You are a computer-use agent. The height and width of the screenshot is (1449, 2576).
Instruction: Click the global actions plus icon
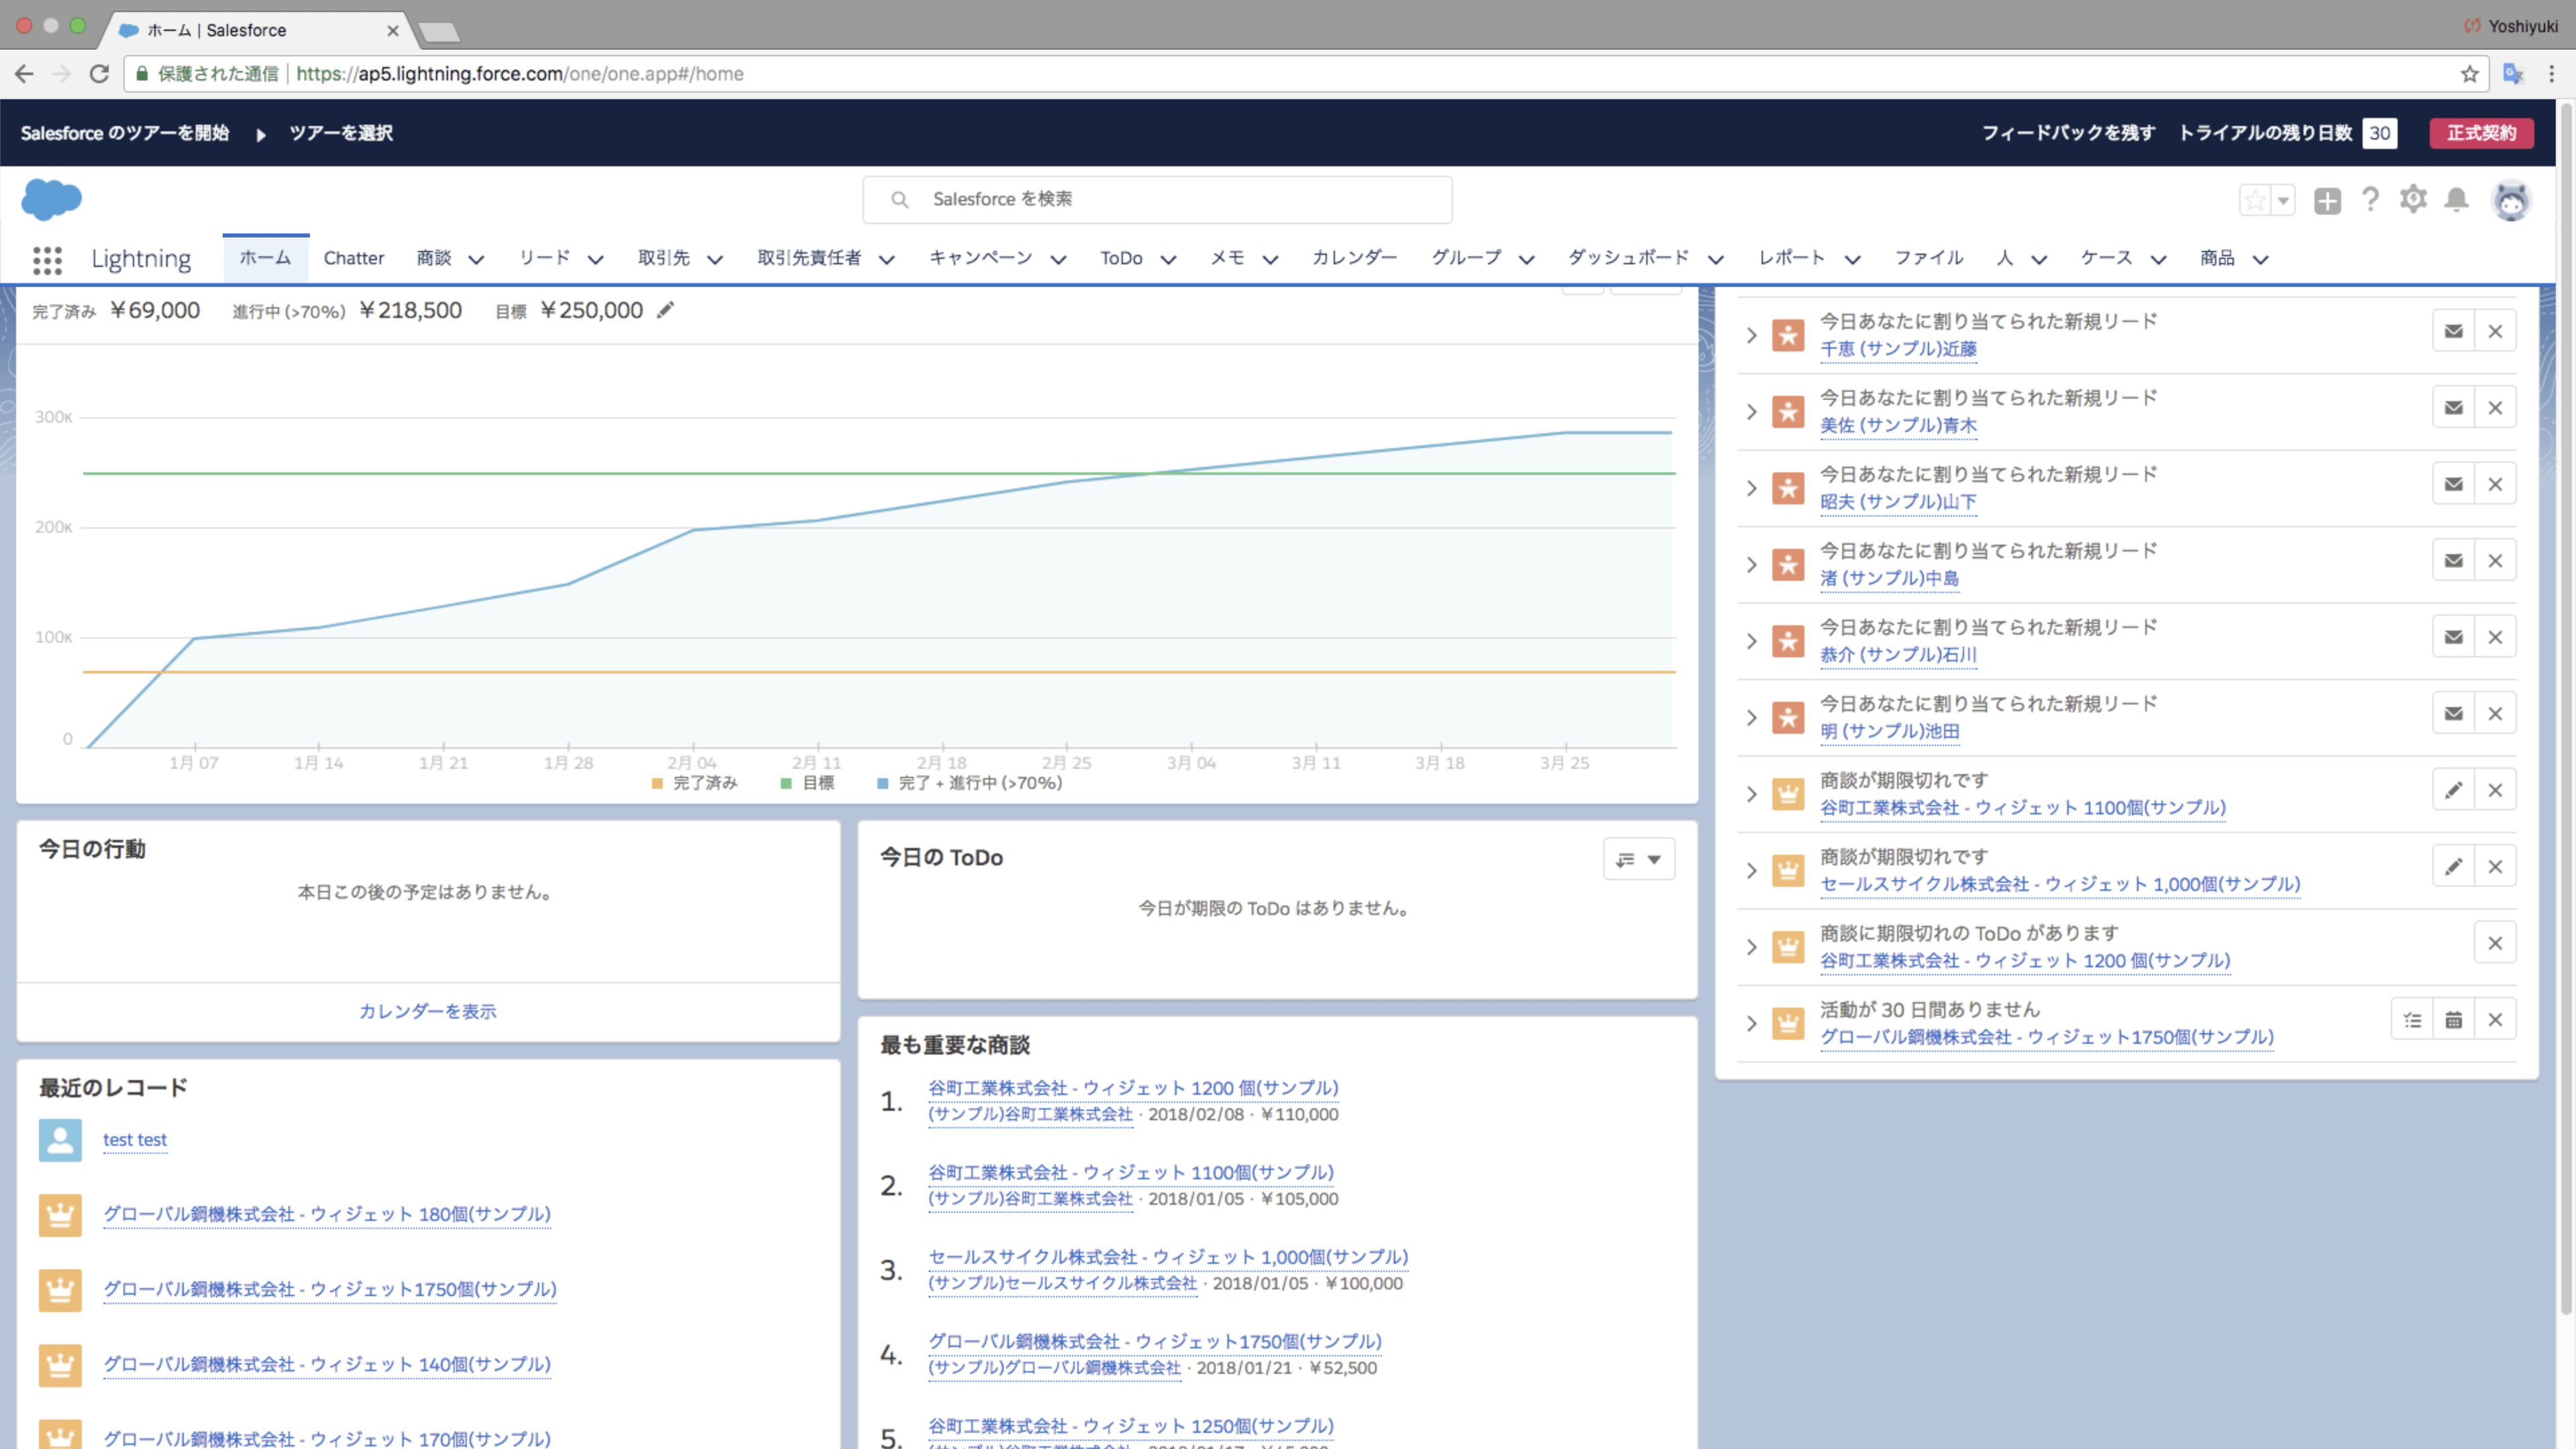coord(2327,200)
